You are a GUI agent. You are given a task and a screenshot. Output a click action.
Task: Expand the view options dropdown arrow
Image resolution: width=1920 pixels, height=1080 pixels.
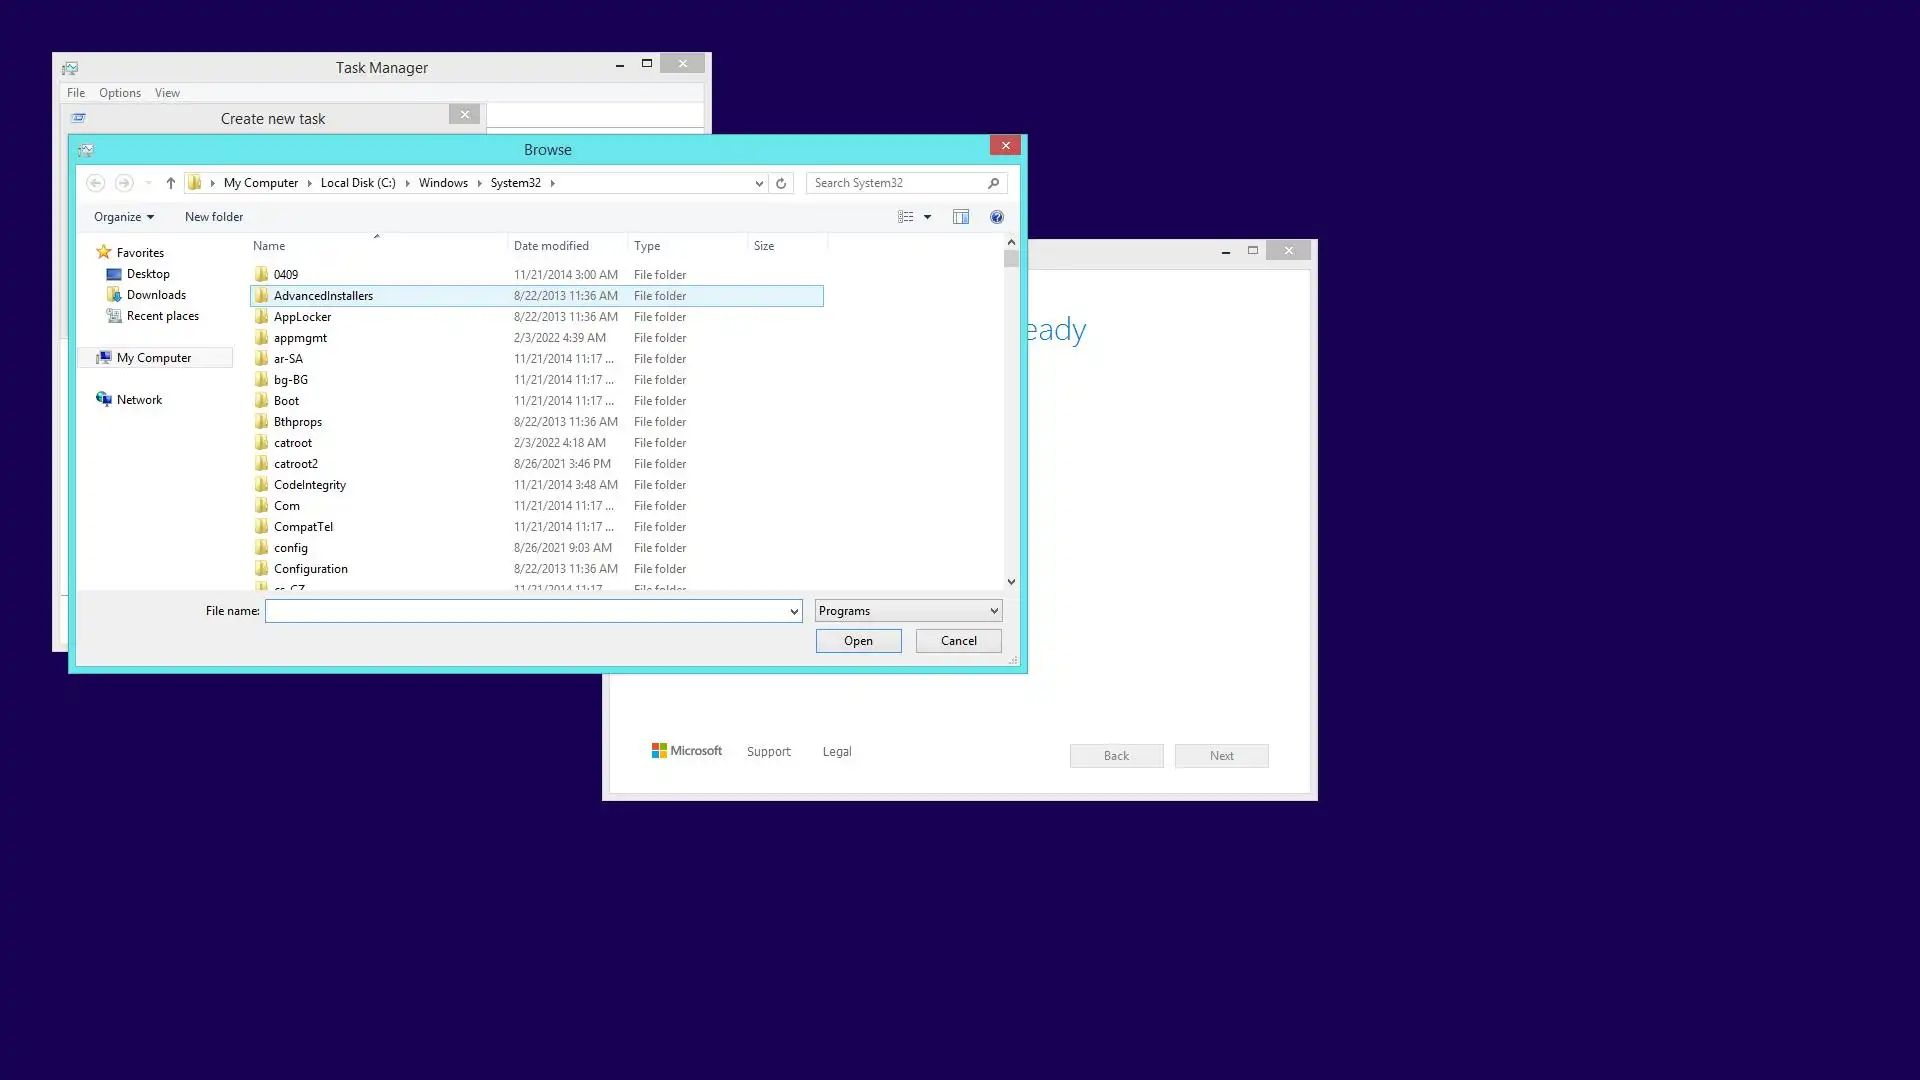tap(928, 217)
